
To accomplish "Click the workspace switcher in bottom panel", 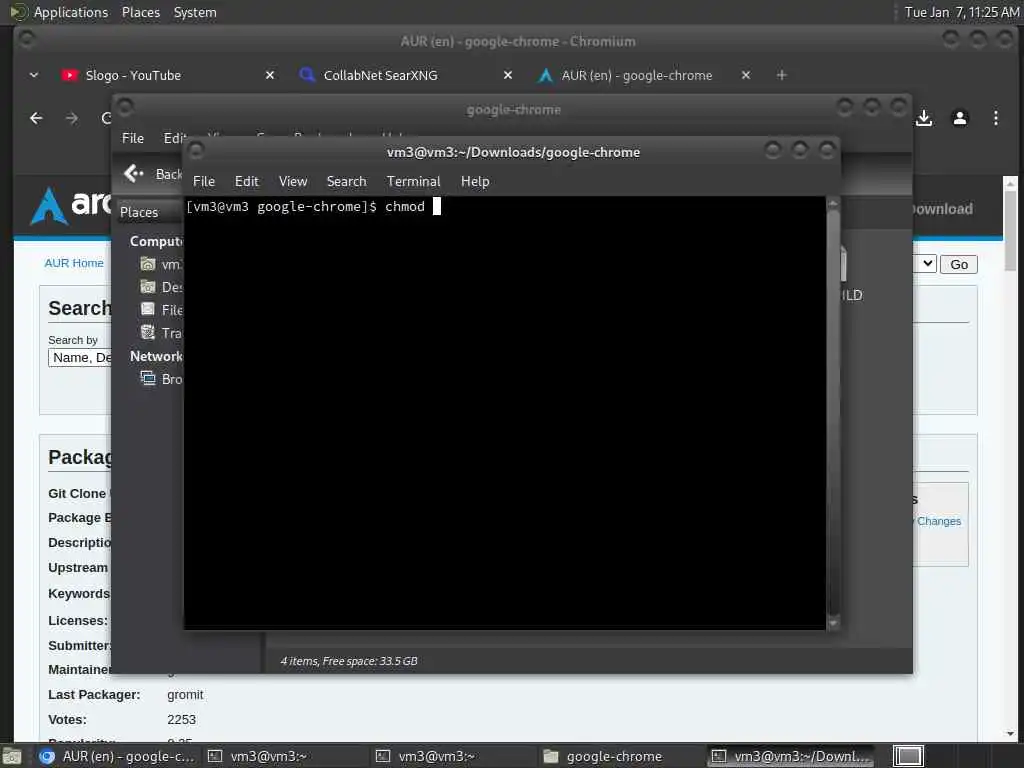I will point(908,756).
